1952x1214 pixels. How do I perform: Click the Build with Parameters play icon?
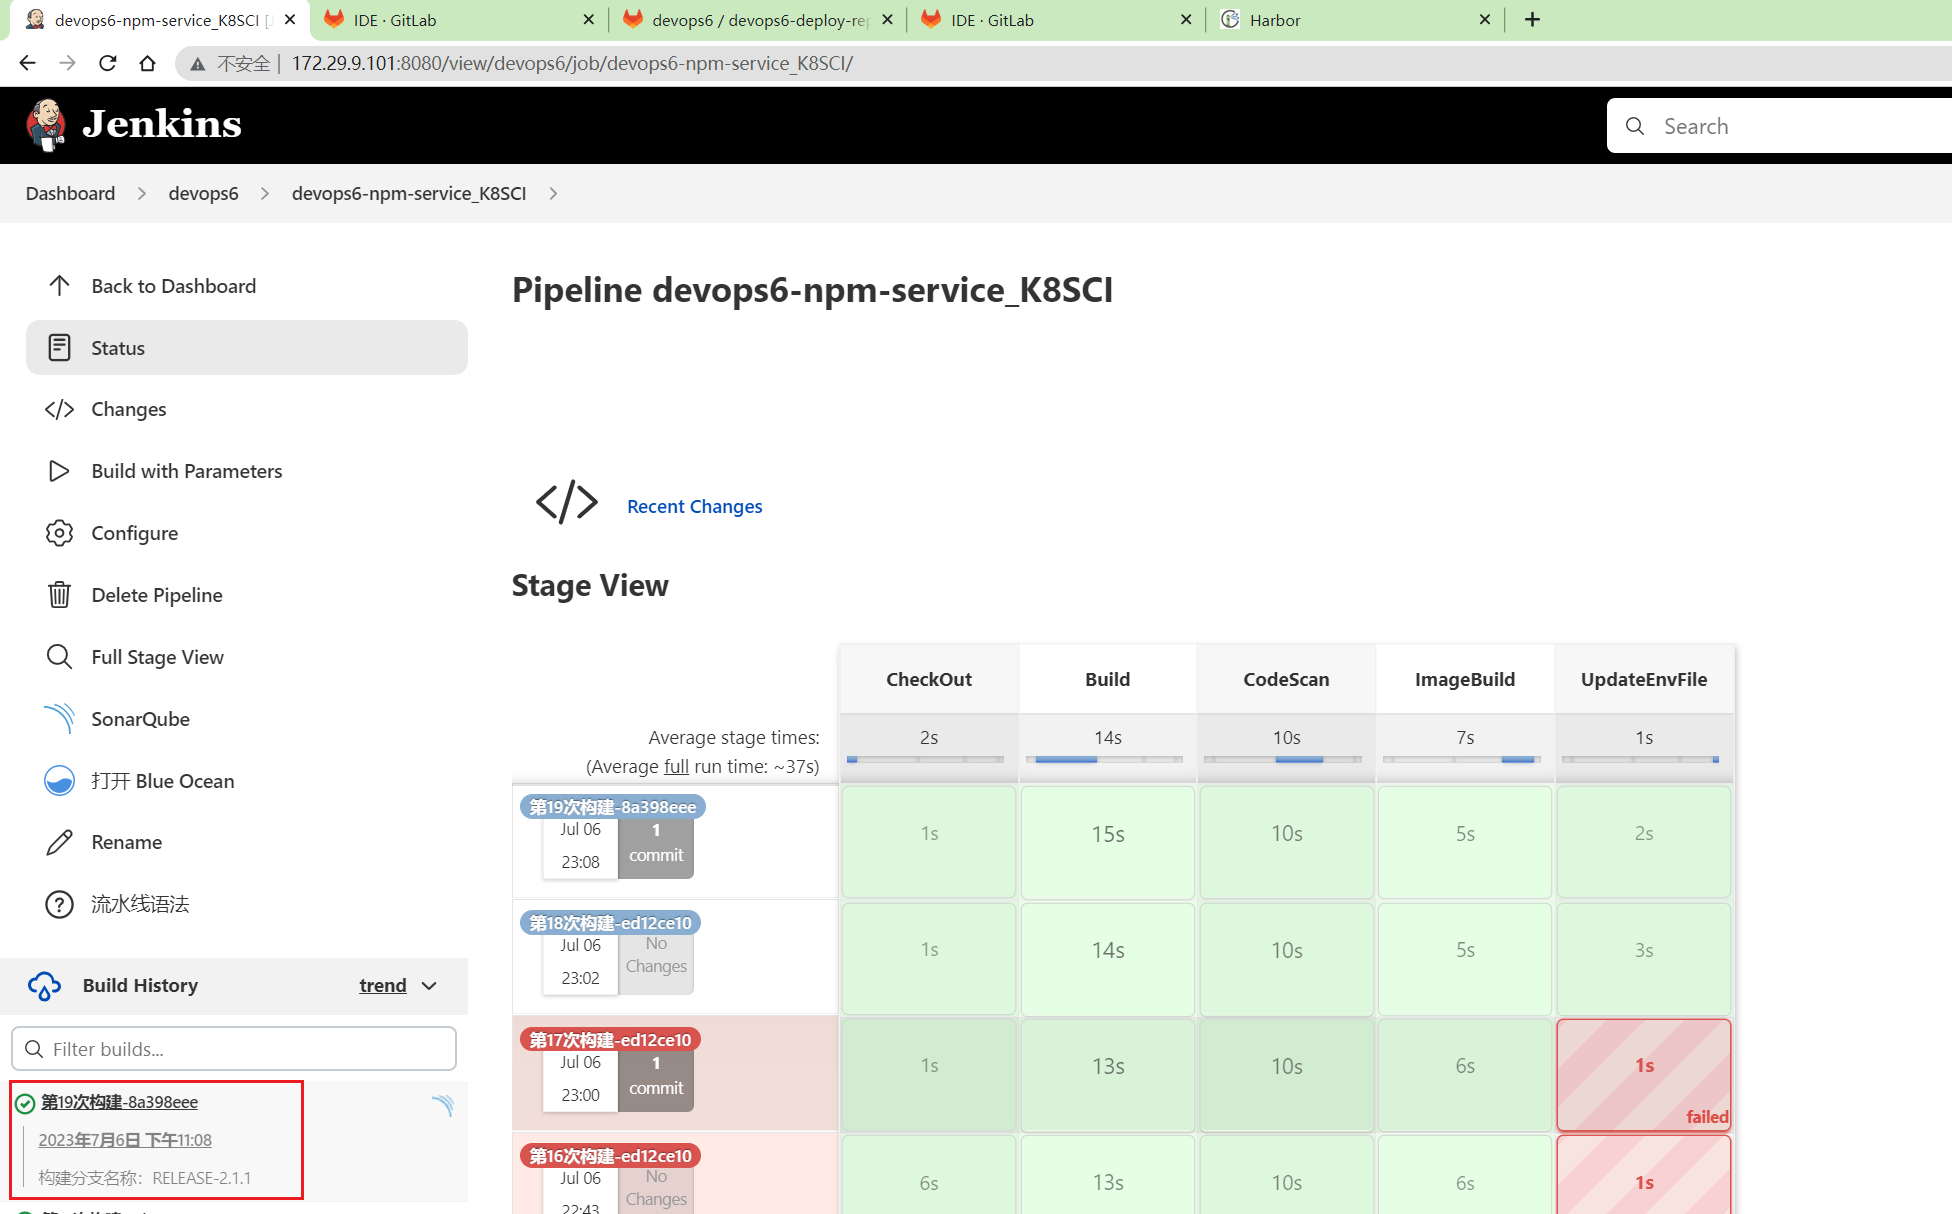[59, 471]
